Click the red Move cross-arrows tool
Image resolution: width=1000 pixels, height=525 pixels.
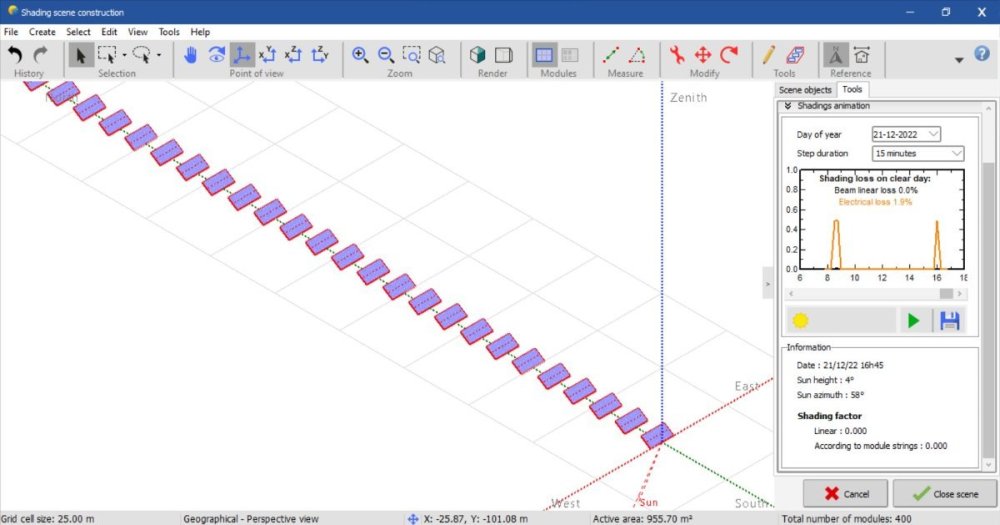[x=703, y=56]
